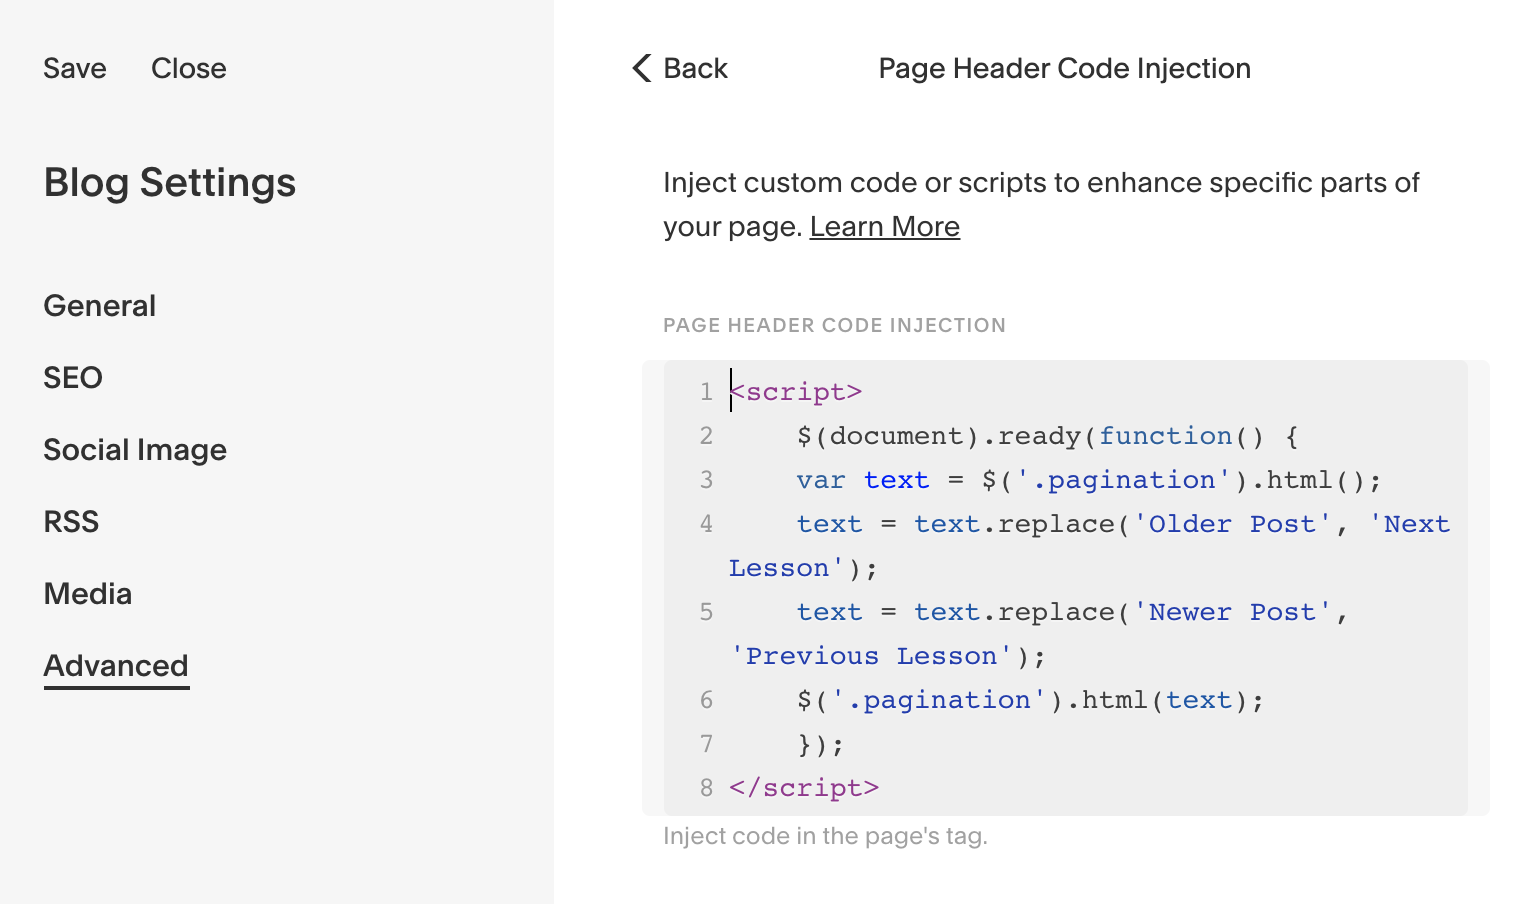Image resolution: width=1534 pixels, height=904 pixels.
Task: Switch to the Media settings section
Action: click(x=88, y=594)
